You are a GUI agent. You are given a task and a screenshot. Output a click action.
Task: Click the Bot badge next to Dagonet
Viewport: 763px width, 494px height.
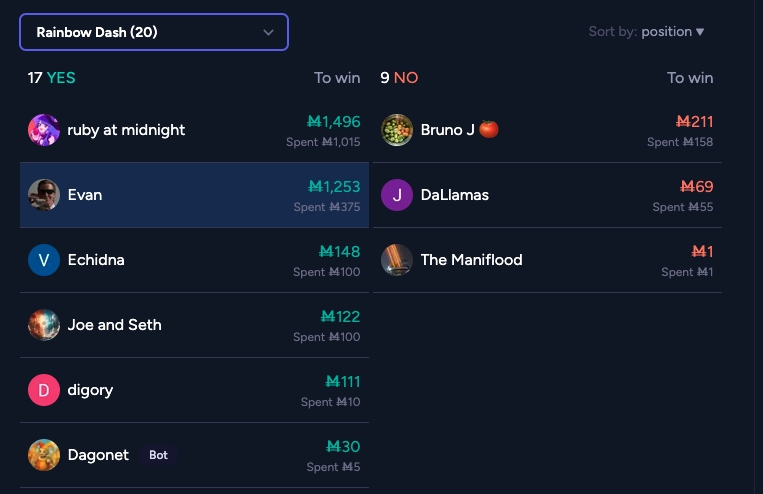click(x=158, y=455)
